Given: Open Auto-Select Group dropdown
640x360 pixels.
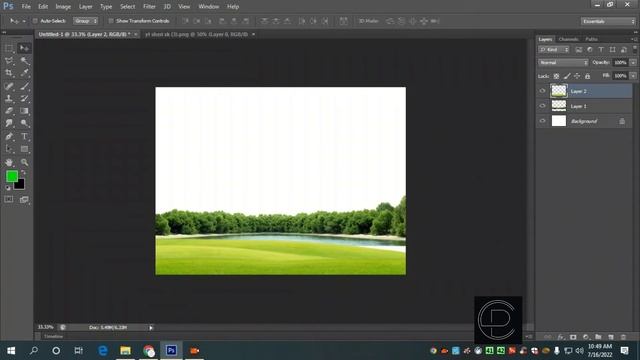Looking at the screenshot, I should 85,21.
